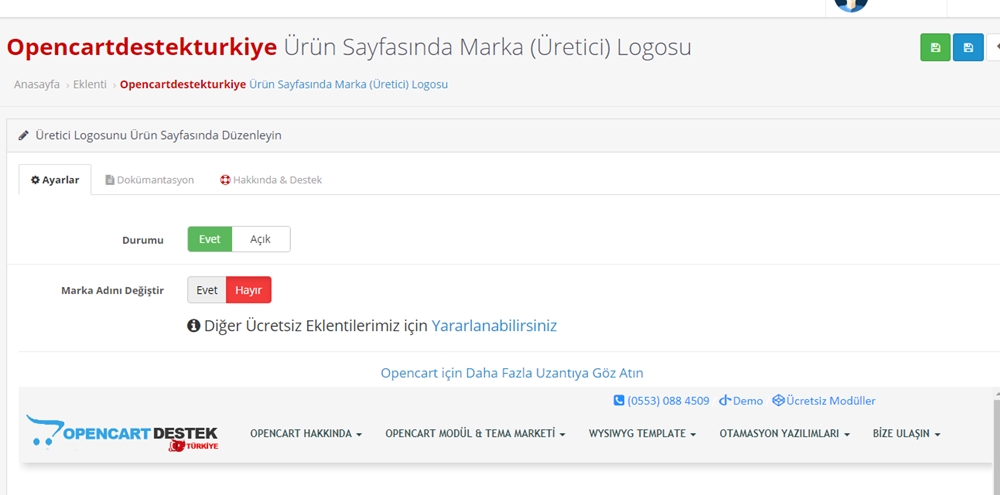1000x495 pixels.
Task: Click the Demo icon in banner
Action: [724, 401]
